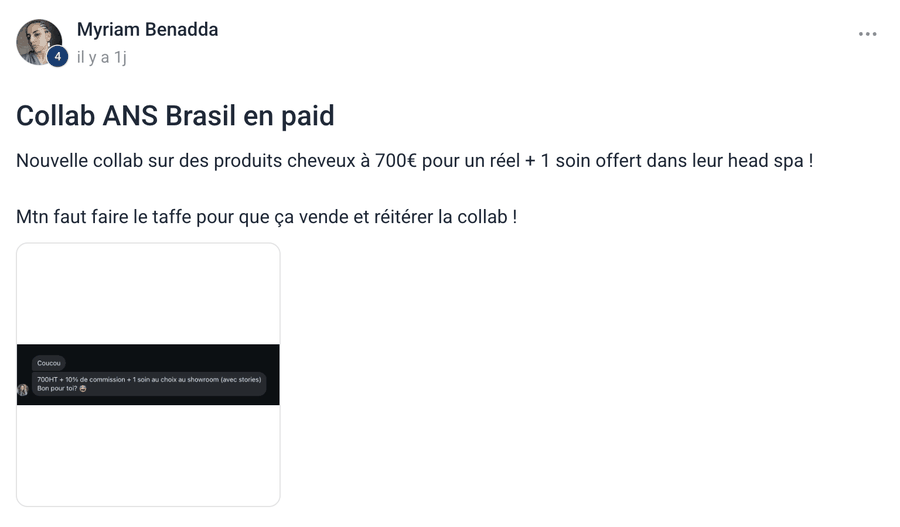
Task: Open the three-dot post options menu
Action: coord(867,34)
